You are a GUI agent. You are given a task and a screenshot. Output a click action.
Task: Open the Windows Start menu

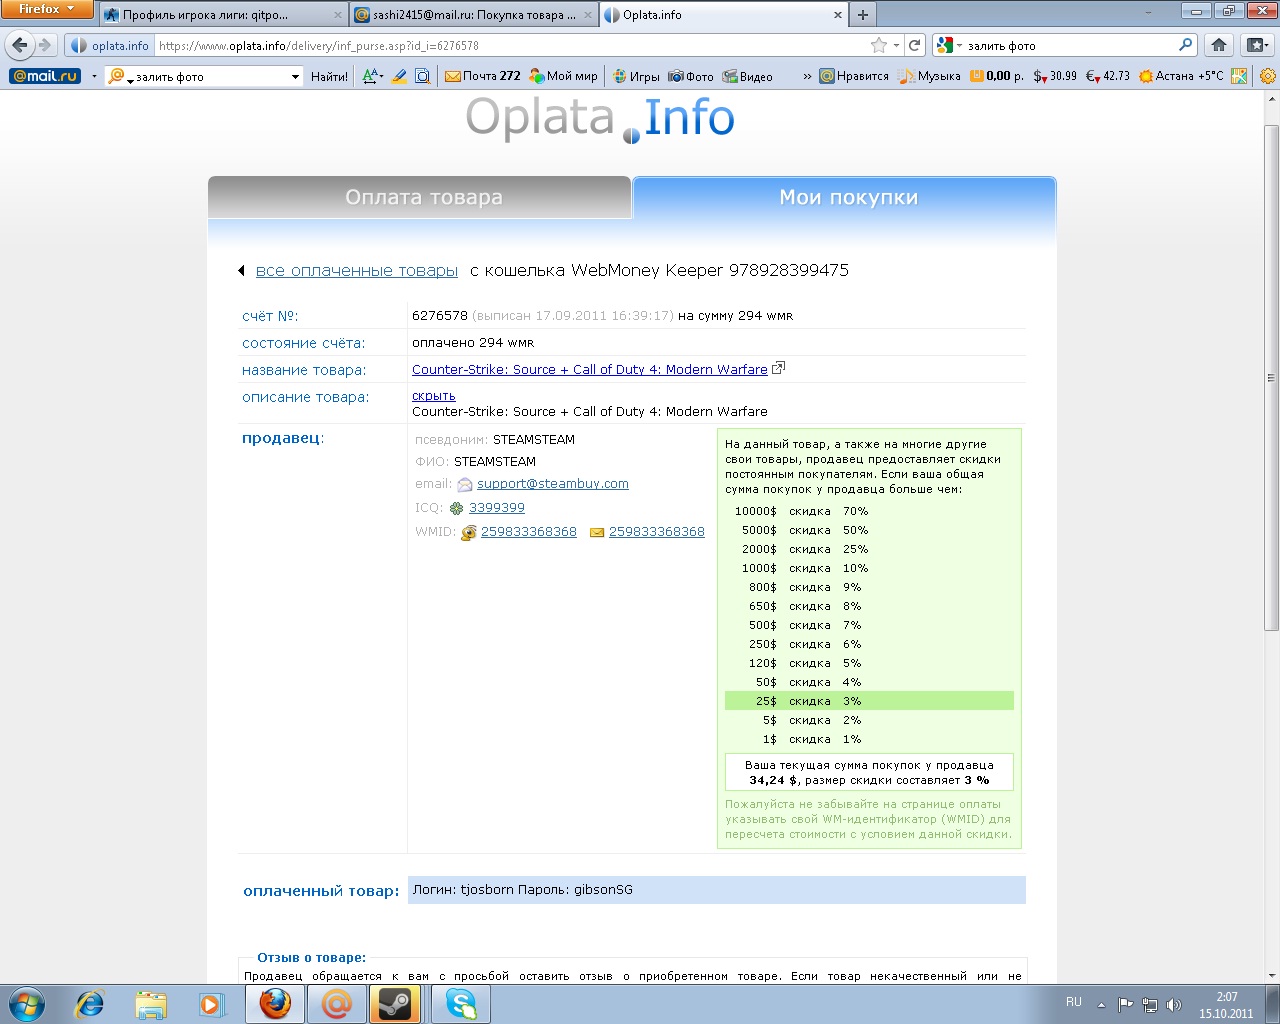click(27, 1003)
